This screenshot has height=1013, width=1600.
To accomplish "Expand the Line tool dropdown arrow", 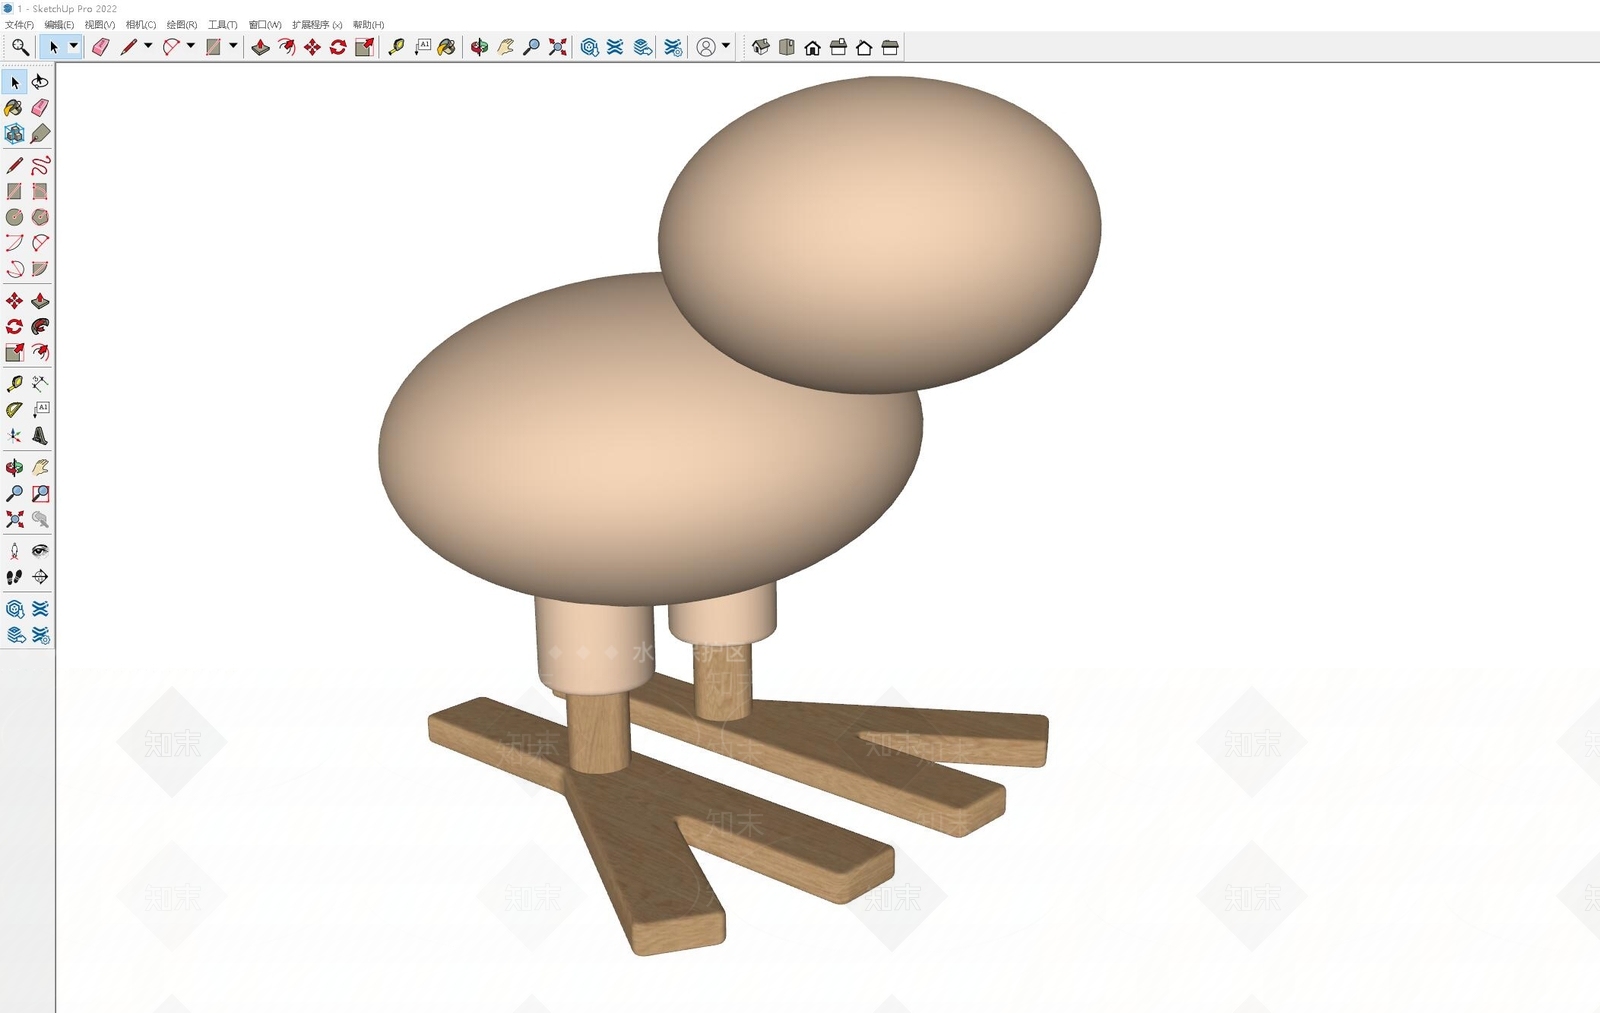I will click(148, 47).
